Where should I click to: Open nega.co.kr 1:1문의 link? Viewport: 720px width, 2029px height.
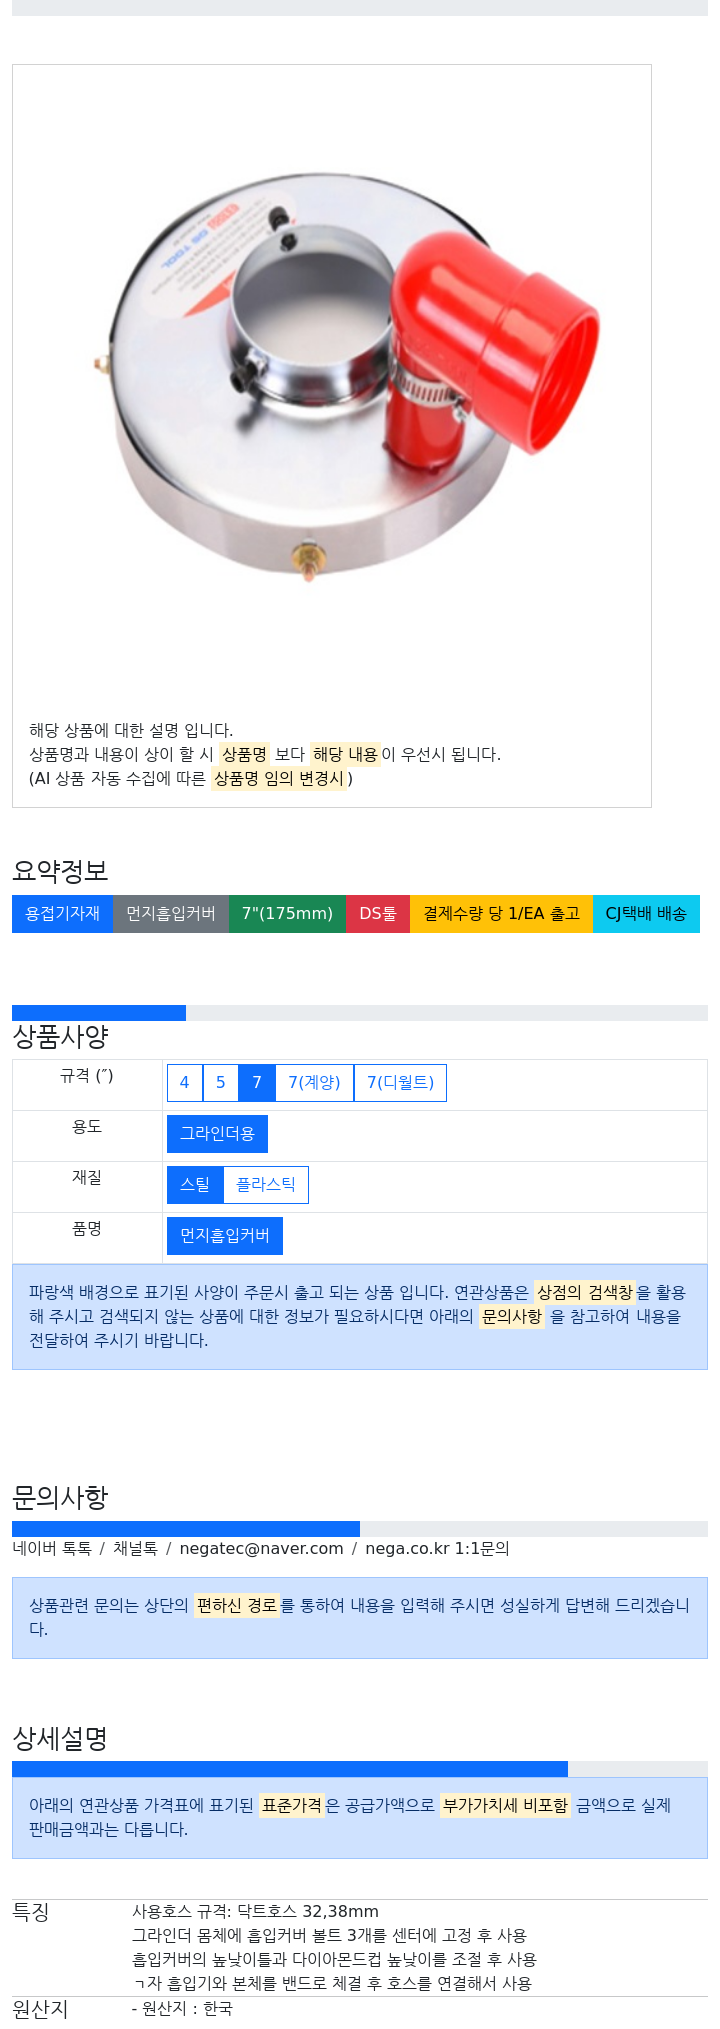click(437, 1549)
